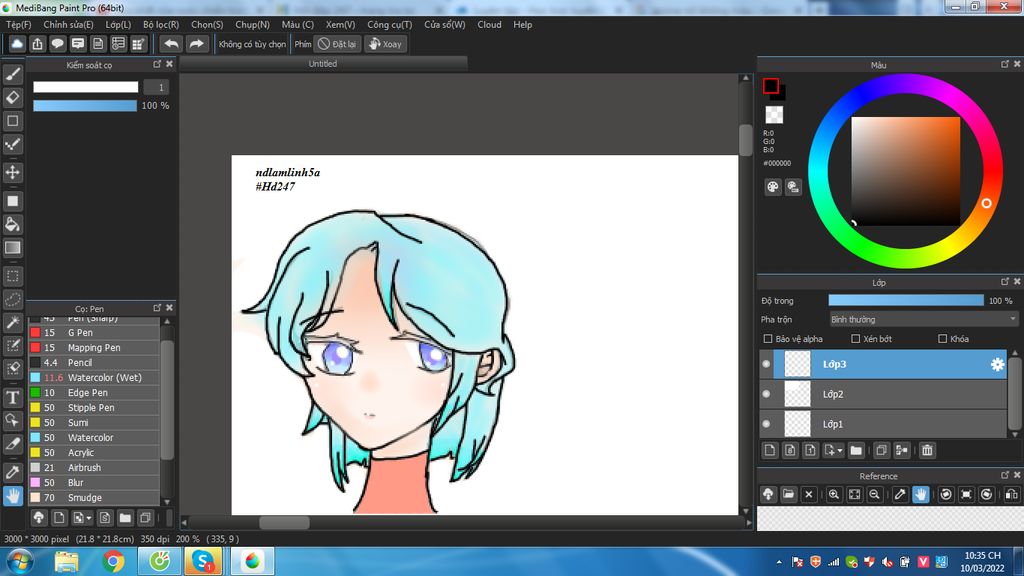Screen dimensions: 1024x576
Task: Open the color palette icon in Màu panel
Action: 773,187
